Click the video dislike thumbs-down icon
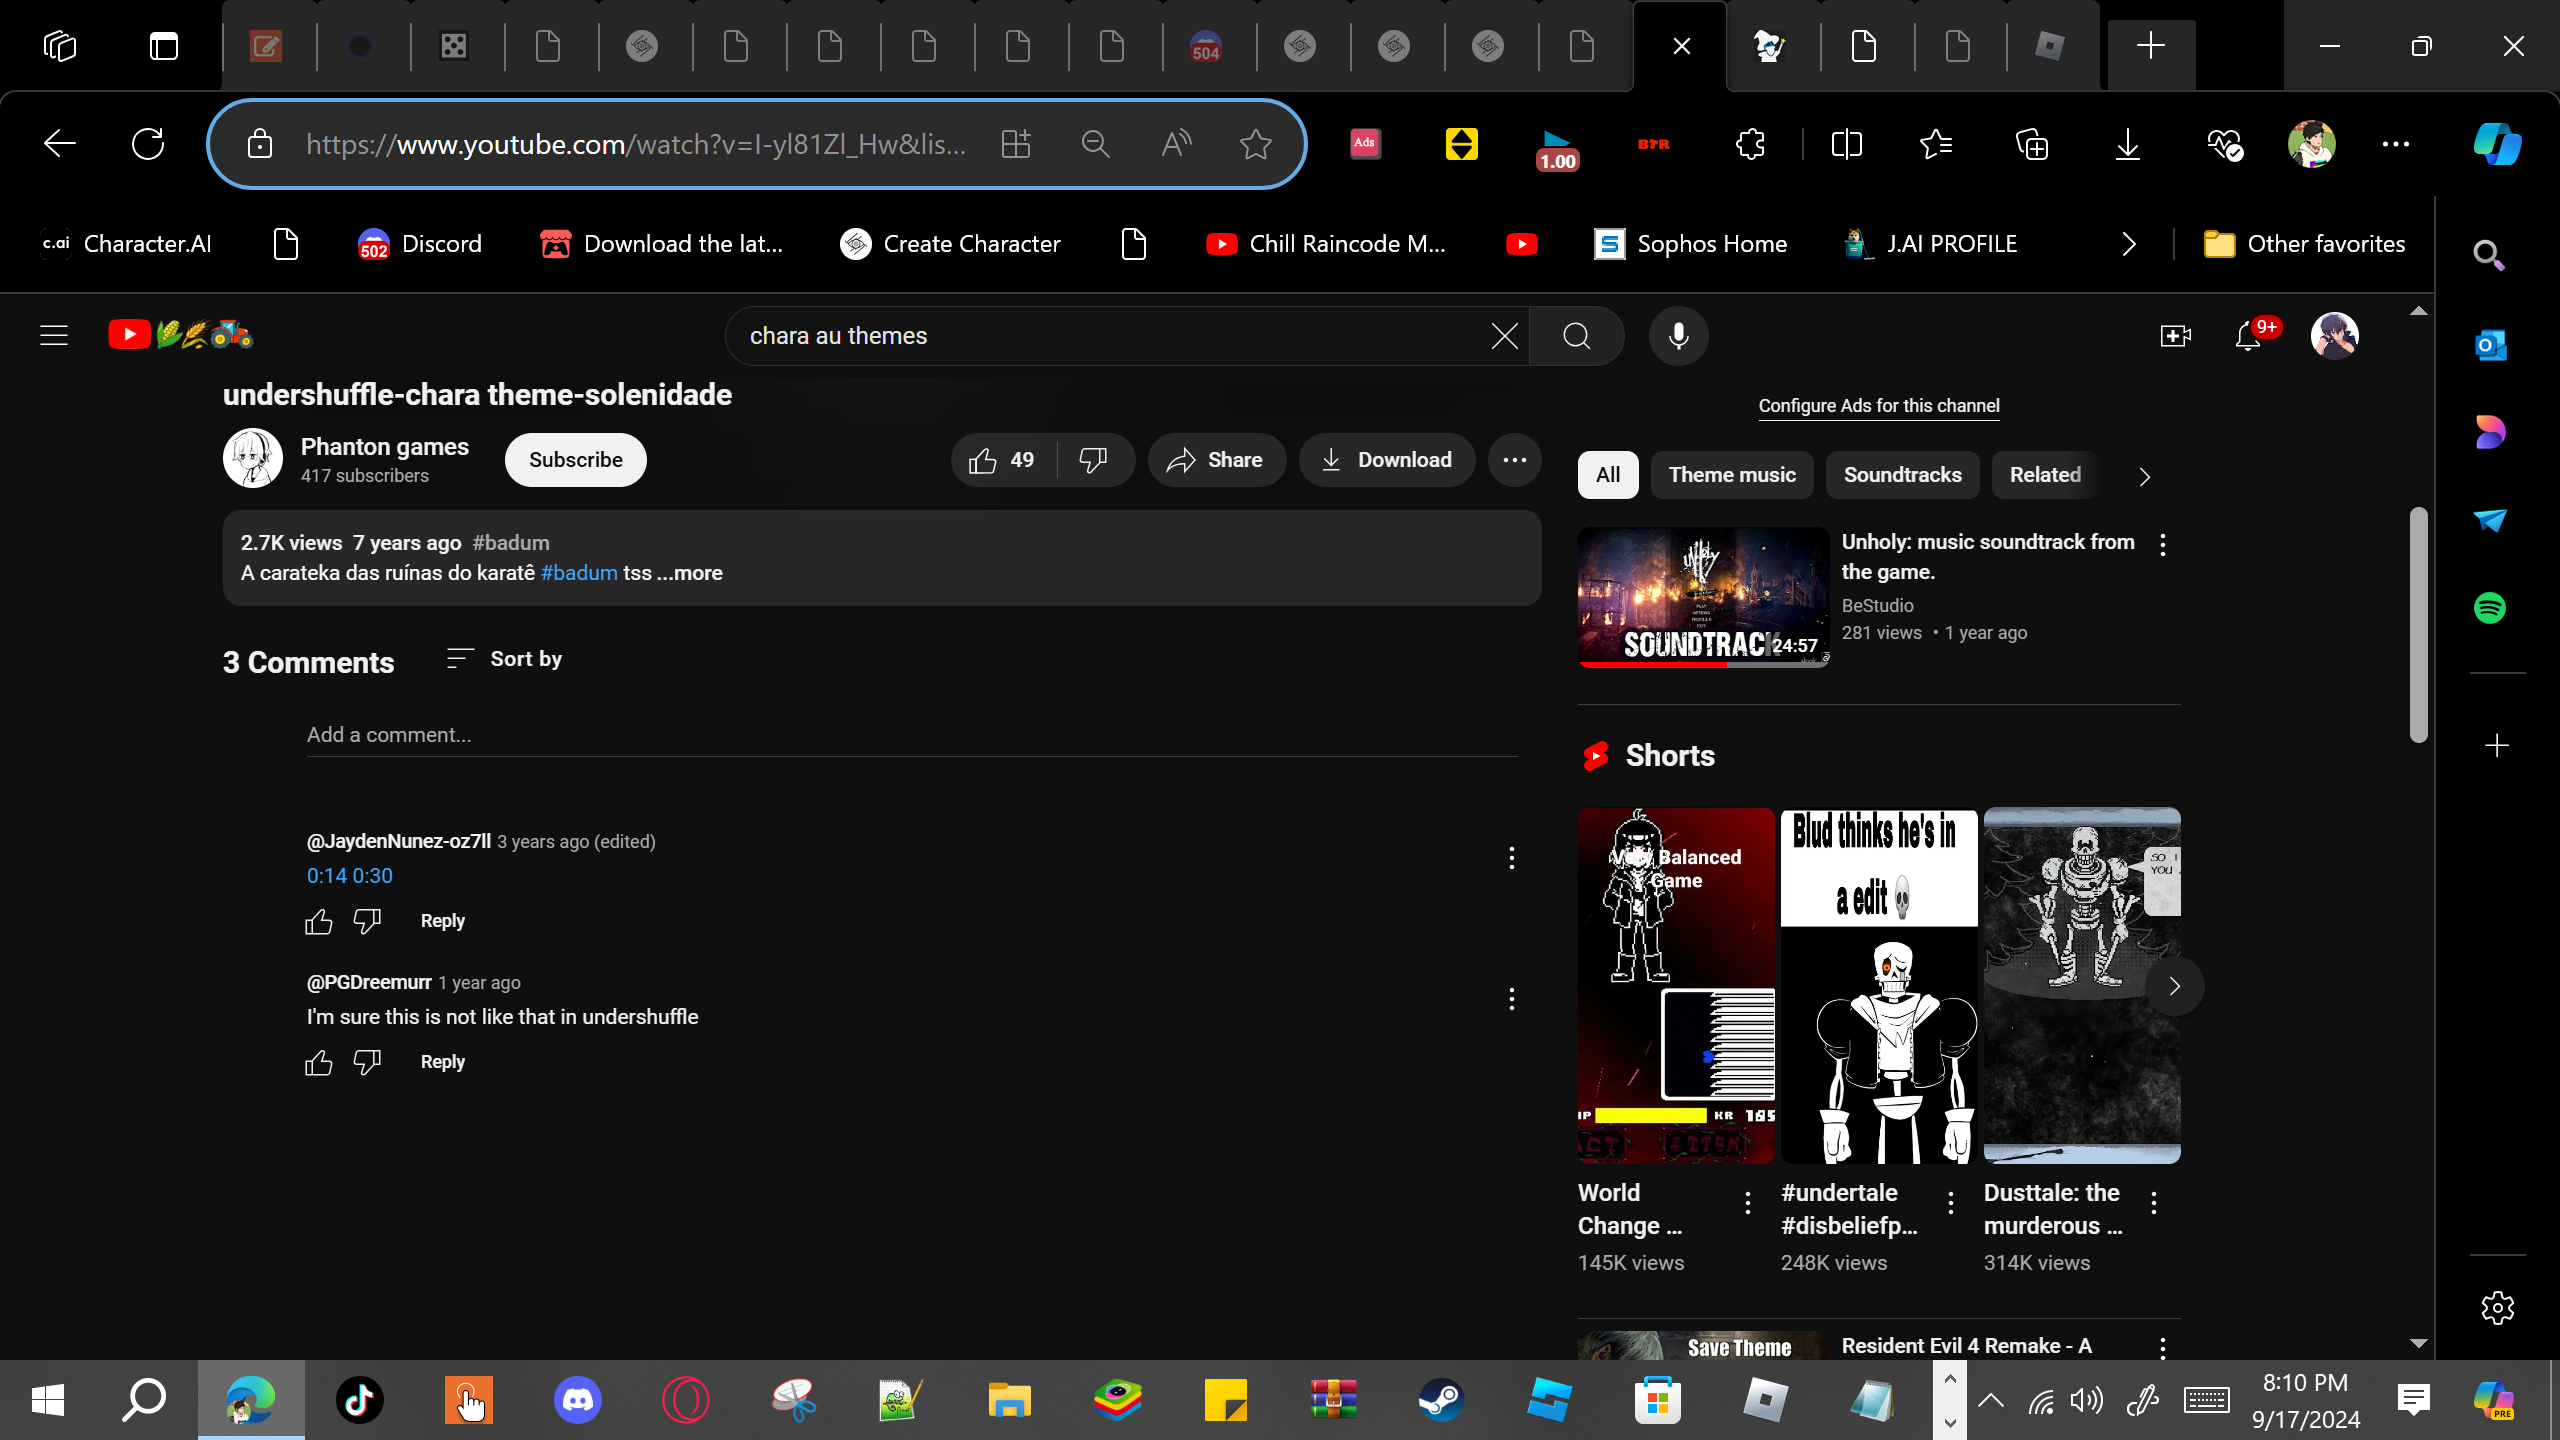The height and width of the screenshot is (1440, 2560). point(1093,460)
